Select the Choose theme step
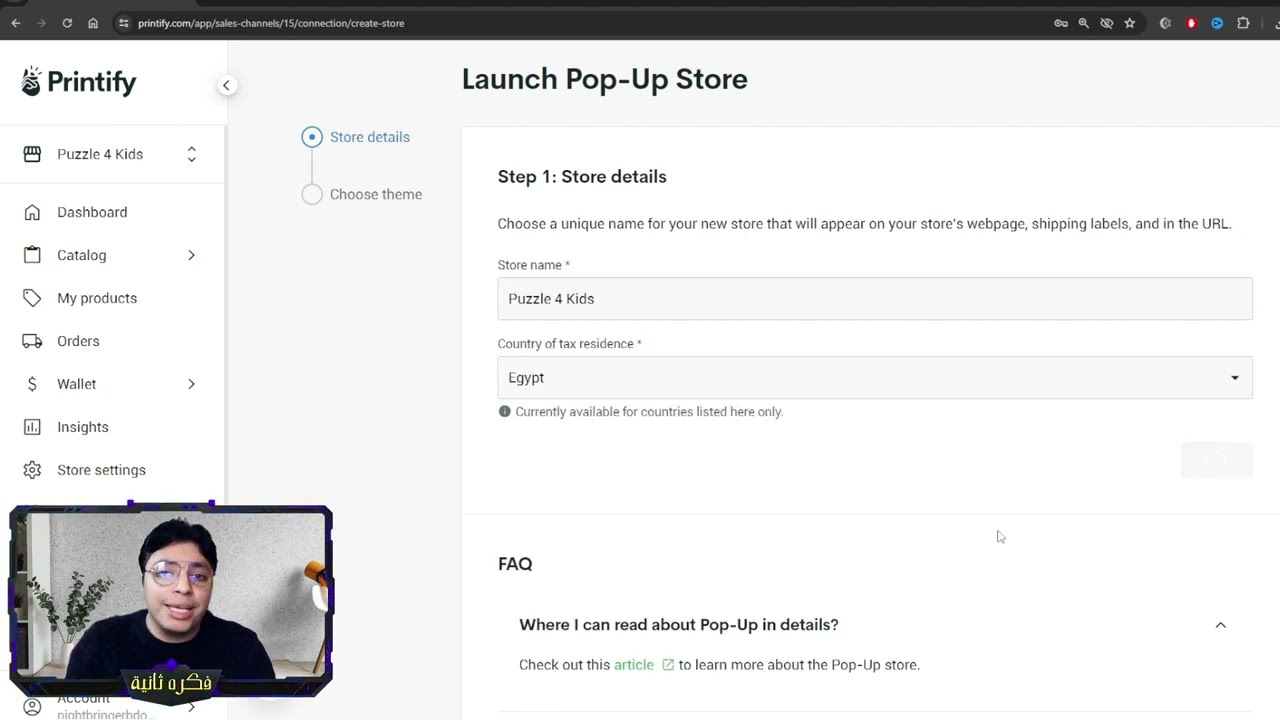 point(362,194)
